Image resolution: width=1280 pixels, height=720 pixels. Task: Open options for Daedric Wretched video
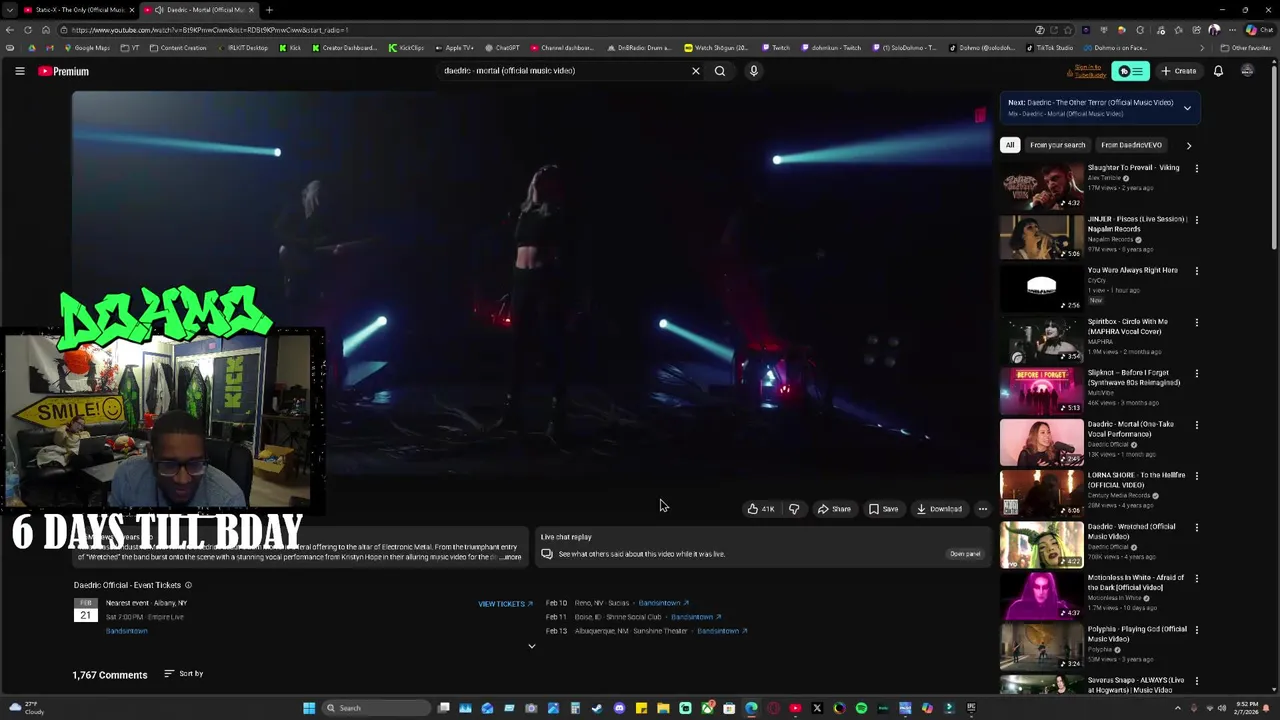tap(1196, 528)
